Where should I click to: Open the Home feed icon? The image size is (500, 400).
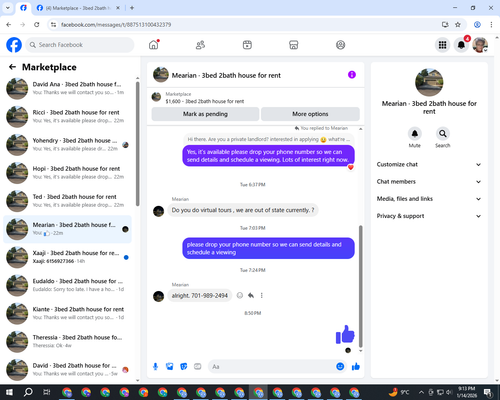click(x=154, y=45)
